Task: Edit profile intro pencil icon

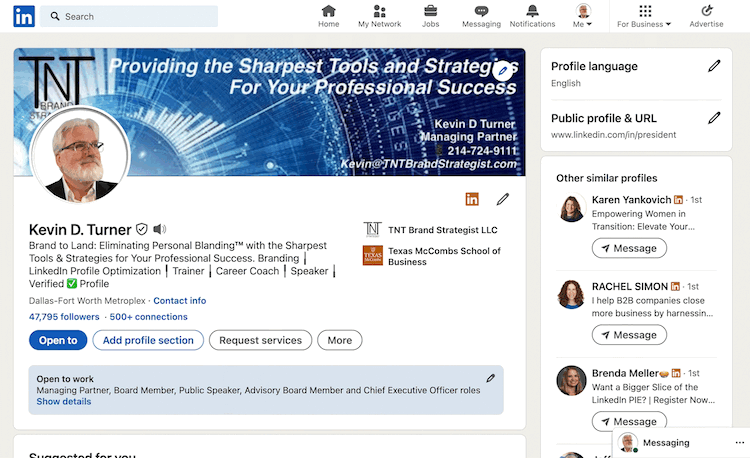Action: (x=503, y=199)
